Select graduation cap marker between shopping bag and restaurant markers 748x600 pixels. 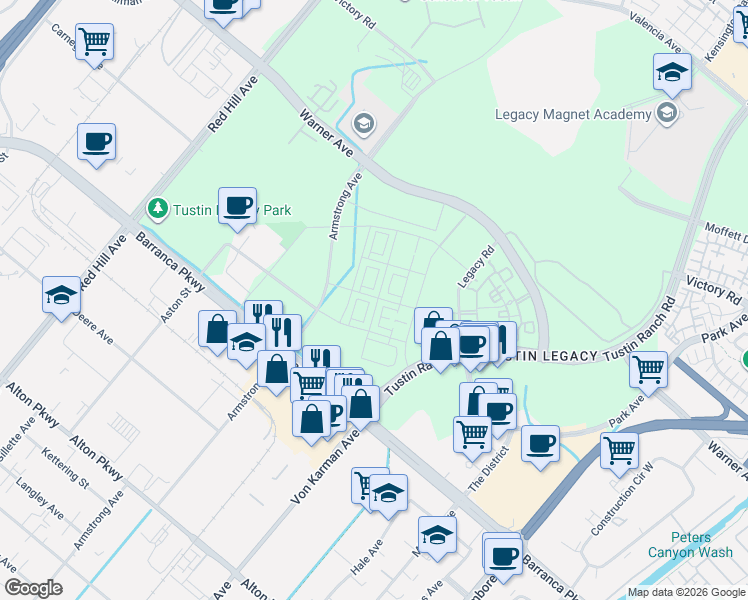(x=246, y=342)
